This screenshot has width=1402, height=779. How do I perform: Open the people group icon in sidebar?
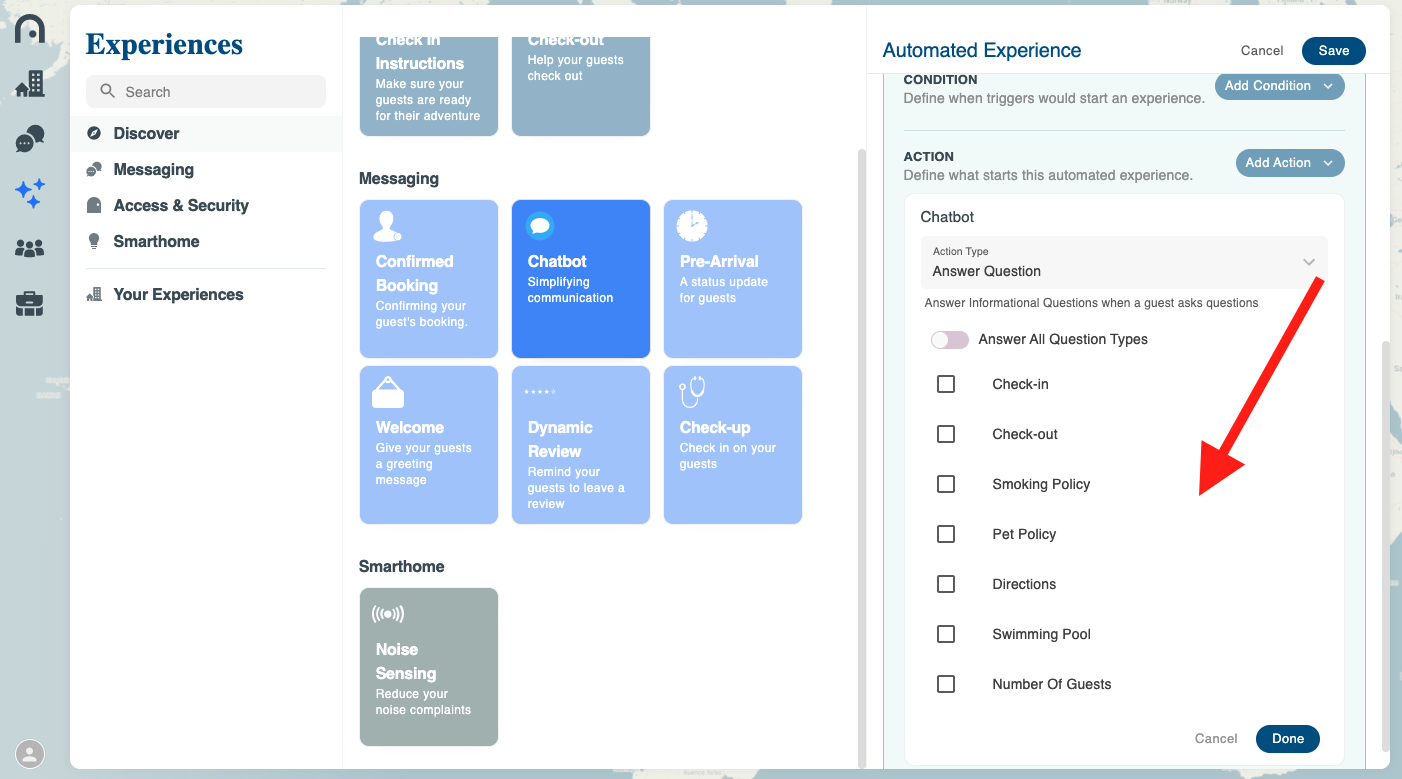[30, 248]
